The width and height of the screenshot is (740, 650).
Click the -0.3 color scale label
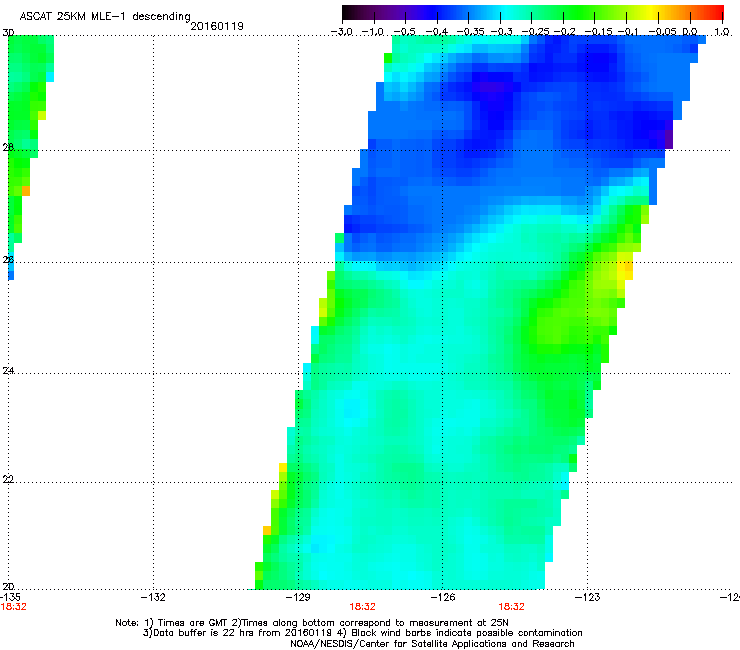501,32
